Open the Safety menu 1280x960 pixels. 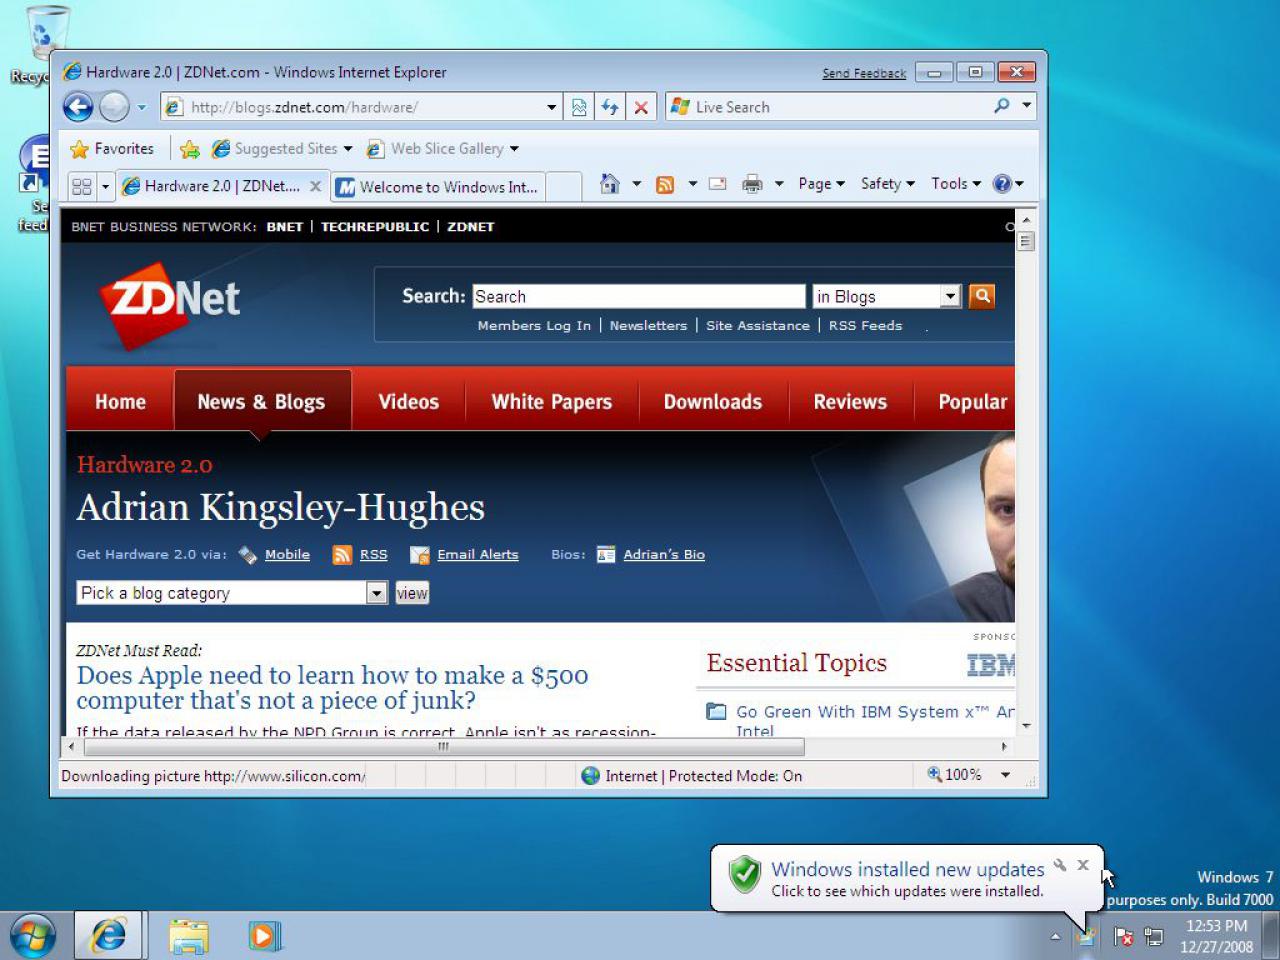[887, 184]
